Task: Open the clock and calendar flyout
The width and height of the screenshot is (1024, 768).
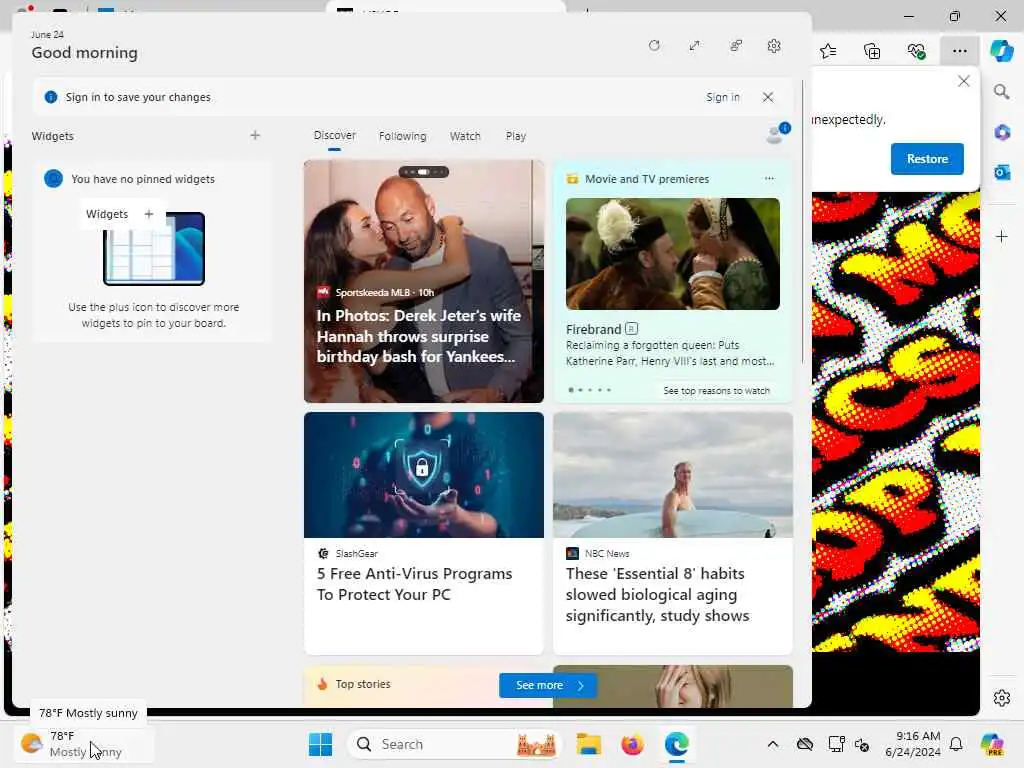Action: [x=912, y=744]
